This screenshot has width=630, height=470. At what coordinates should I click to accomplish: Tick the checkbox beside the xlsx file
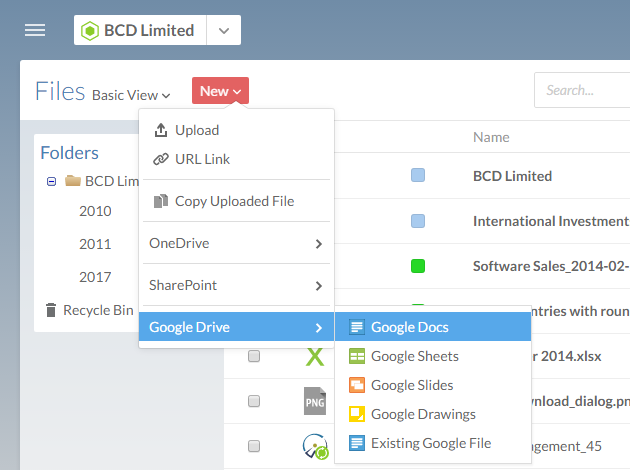coord(254,357)
